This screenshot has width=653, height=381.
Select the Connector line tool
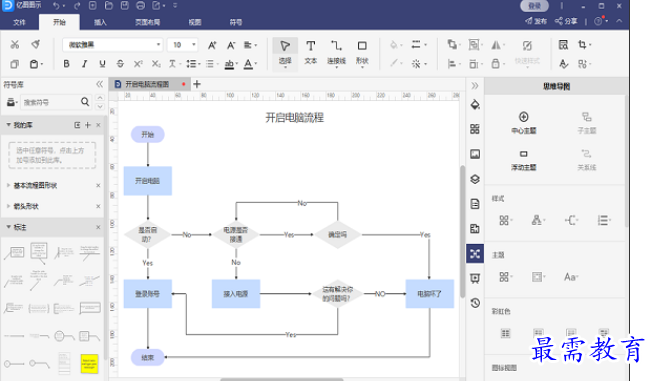pyautogui.click(x=336, y=52)
